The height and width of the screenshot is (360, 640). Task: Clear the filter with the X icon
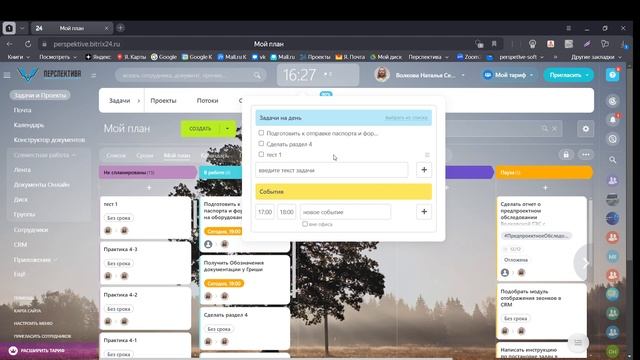tap(554, 129)
